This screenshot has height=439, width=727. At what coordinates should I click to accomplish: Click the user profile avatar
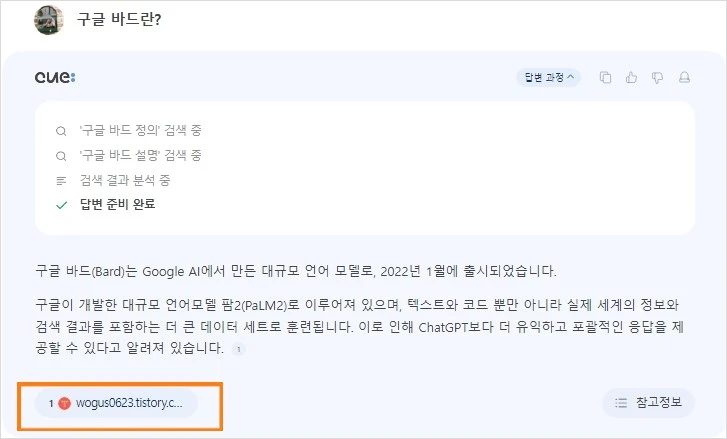49,20
